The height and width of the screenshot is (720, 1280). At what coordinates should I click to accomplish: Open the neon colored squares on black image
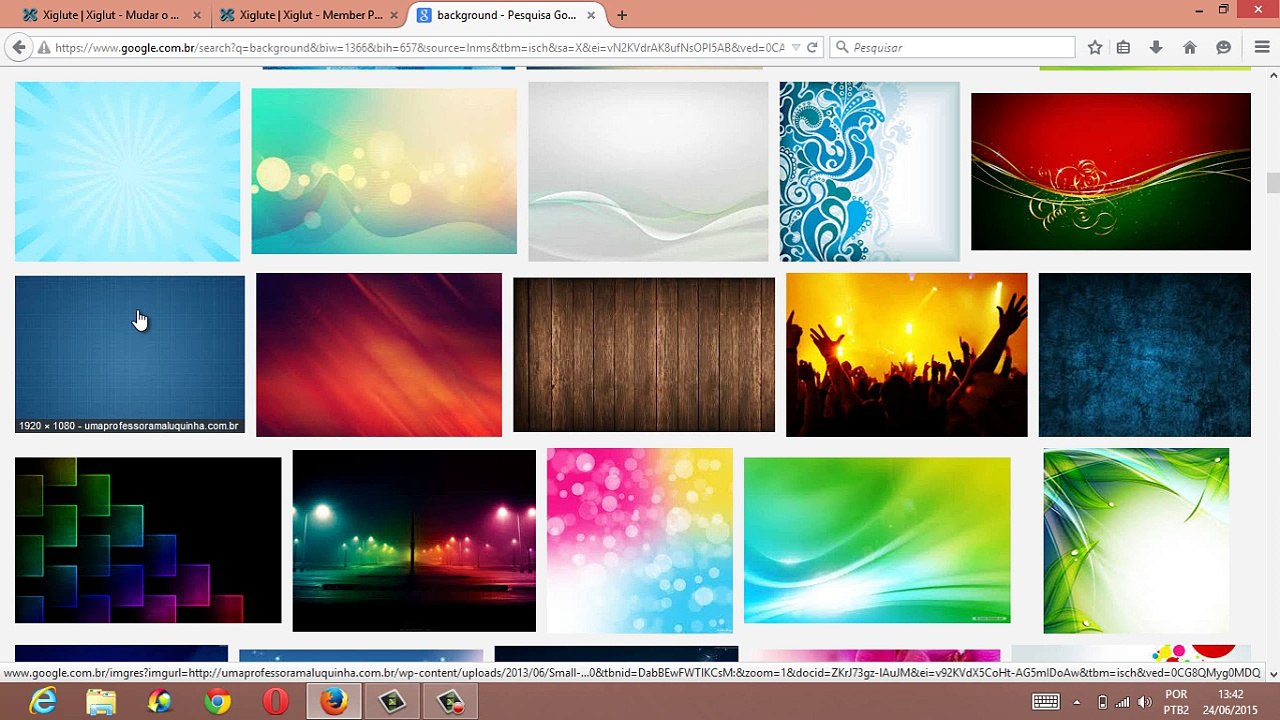tap(148, 540)
